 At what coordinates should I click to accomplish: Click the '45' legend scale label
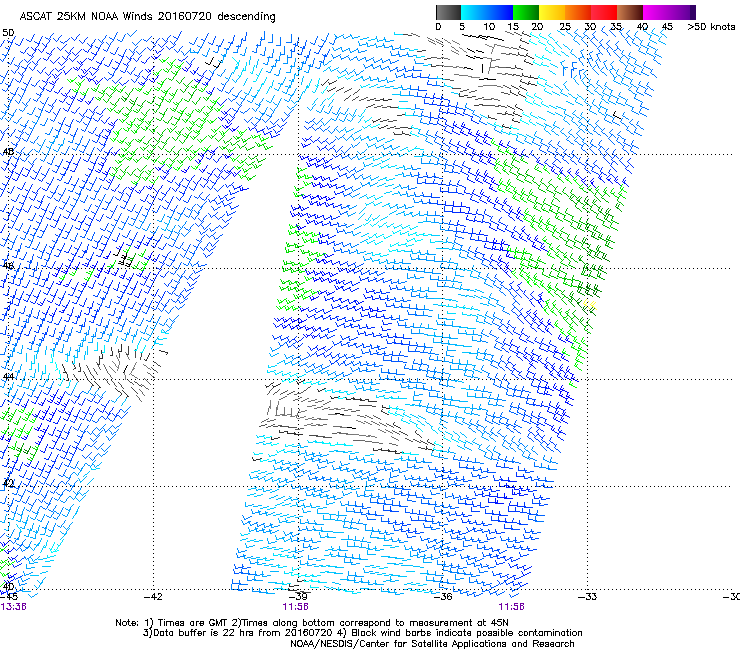click(667, 26)
